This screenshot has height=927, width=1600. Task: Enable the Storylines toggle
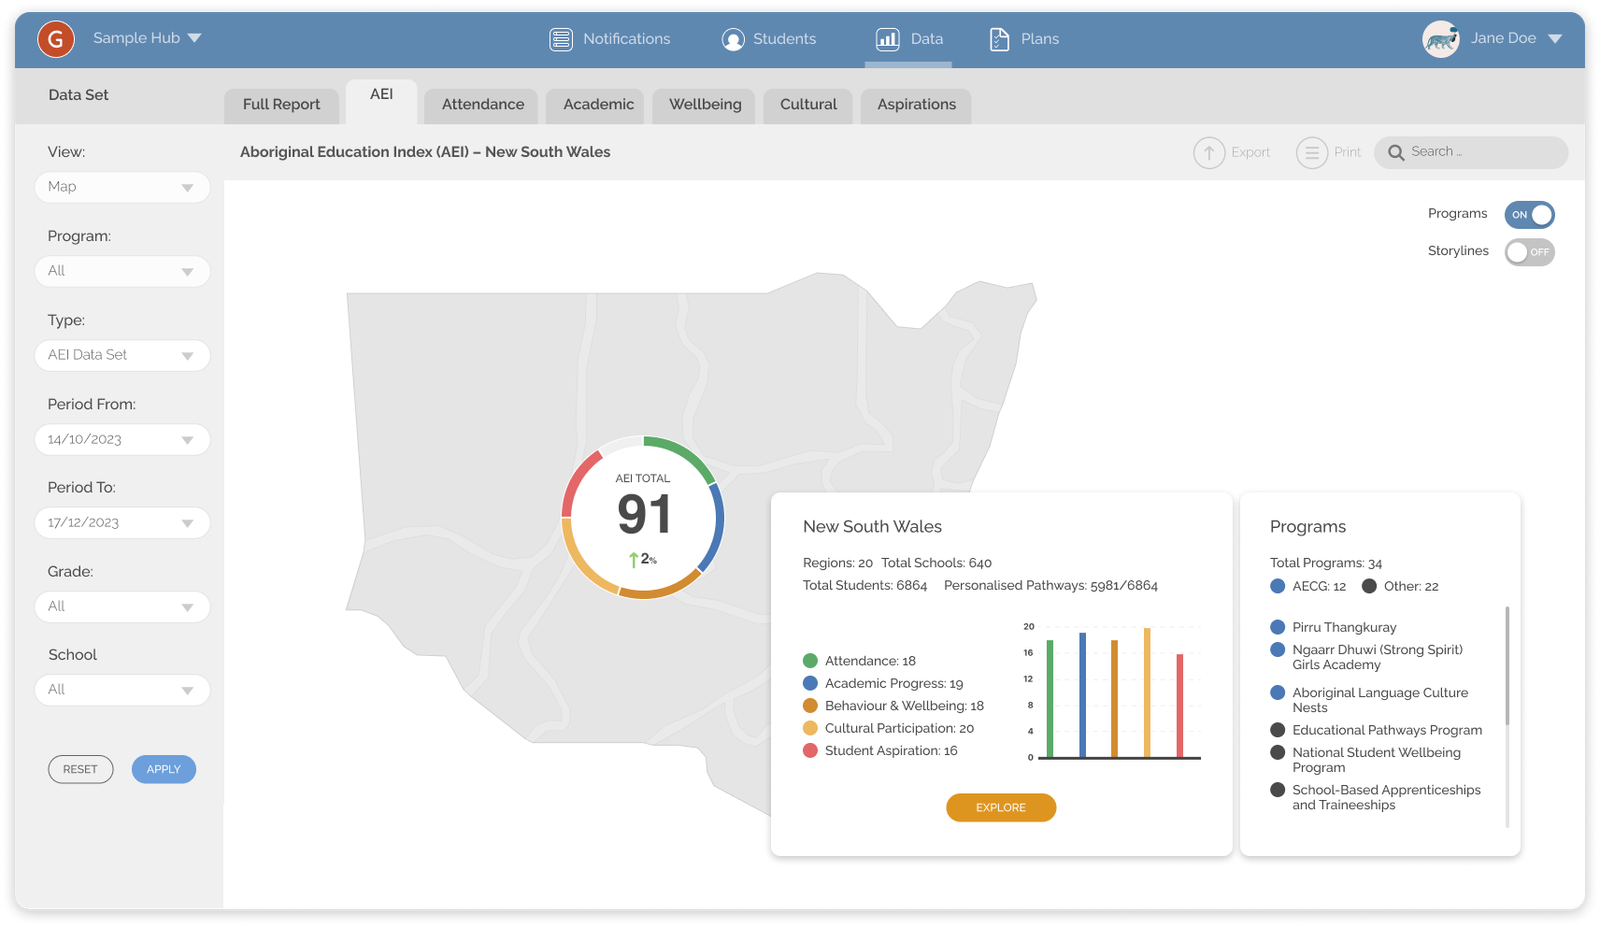1529,252
